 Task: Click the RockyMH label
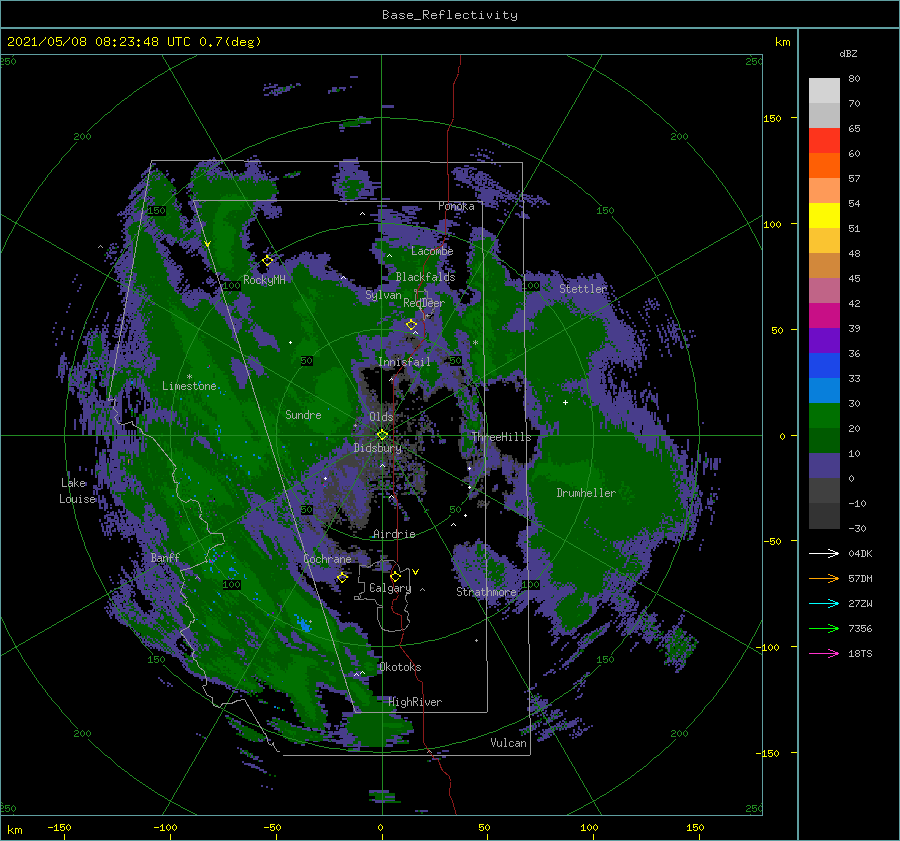(264, 280)
